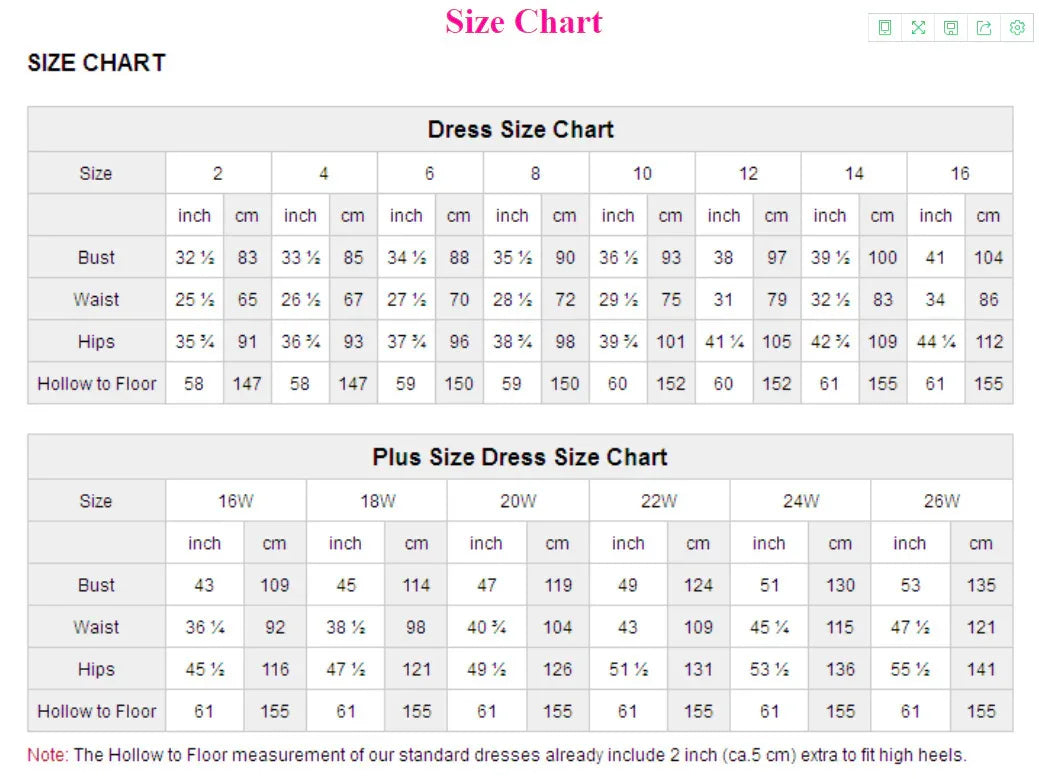Select the inch header under size 2

[x=194, y=215]
